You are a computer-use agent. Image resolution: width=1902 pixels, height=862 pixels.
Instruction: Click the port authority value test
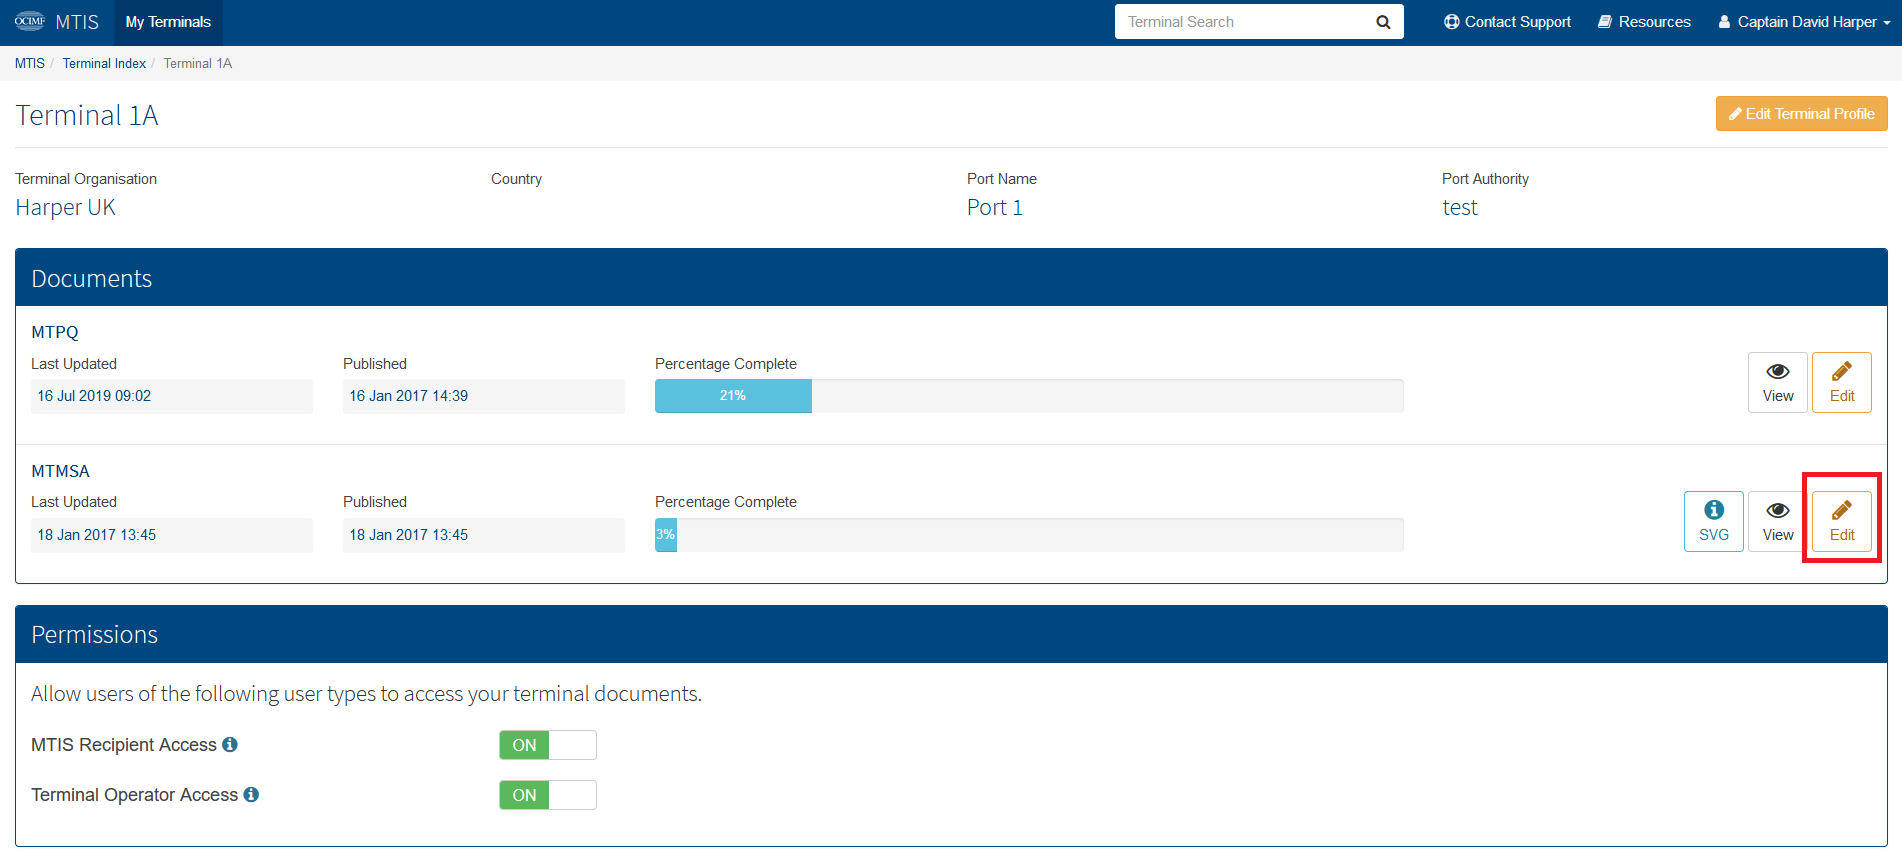[x=1459, y=207]
